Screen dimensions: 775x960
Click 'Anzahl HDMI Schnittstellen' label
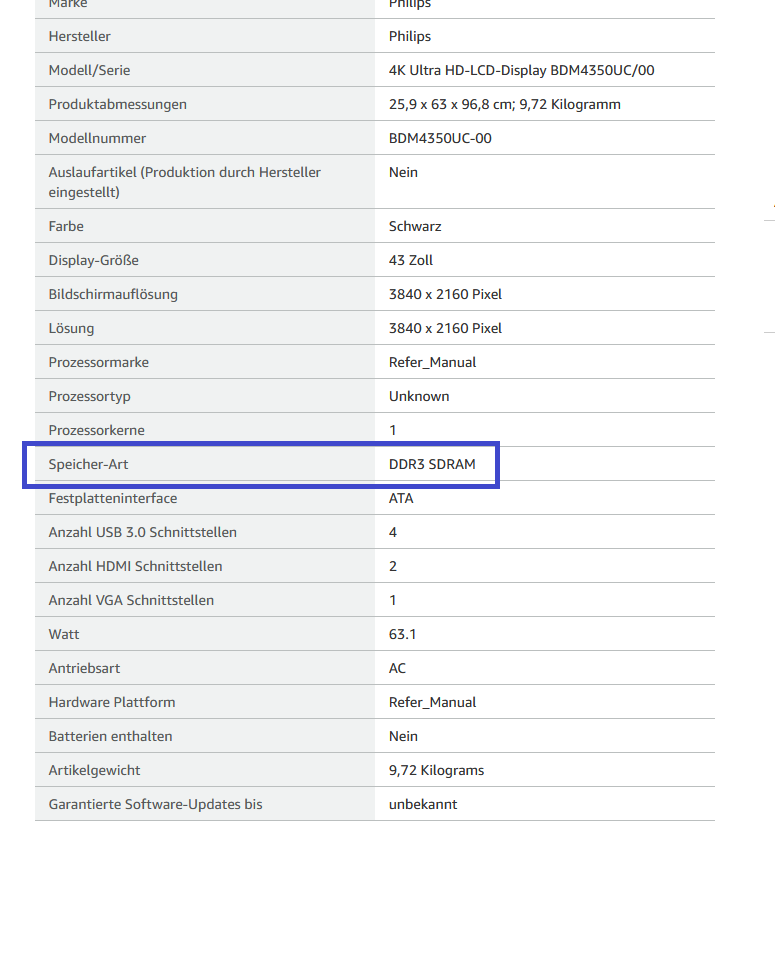tap(135, 566)
